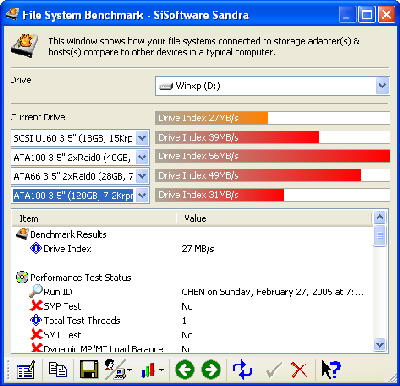
Task: Click the SCSI U160 combo text field
Action: [73, 138]
